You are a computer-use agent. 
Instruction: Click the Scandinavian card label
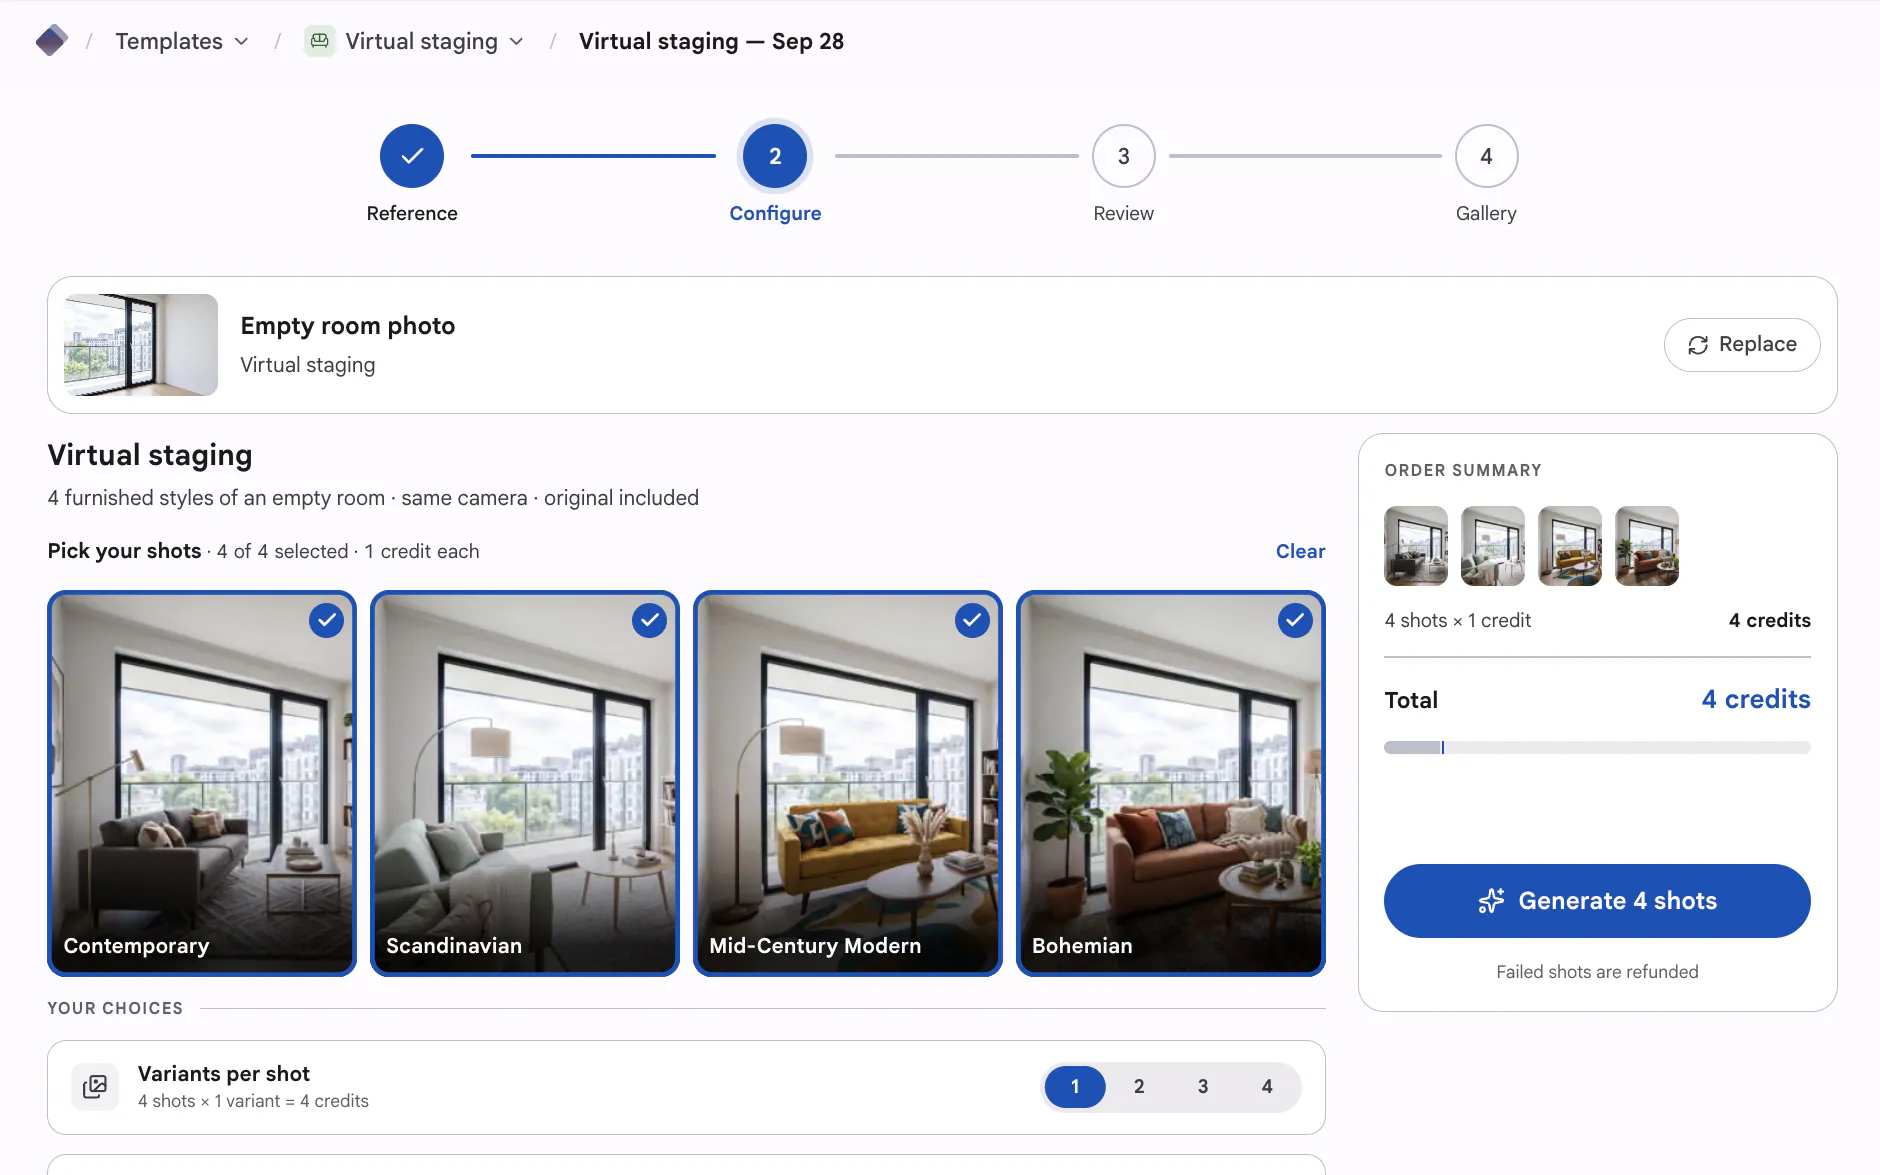click(x=454, y=946)
